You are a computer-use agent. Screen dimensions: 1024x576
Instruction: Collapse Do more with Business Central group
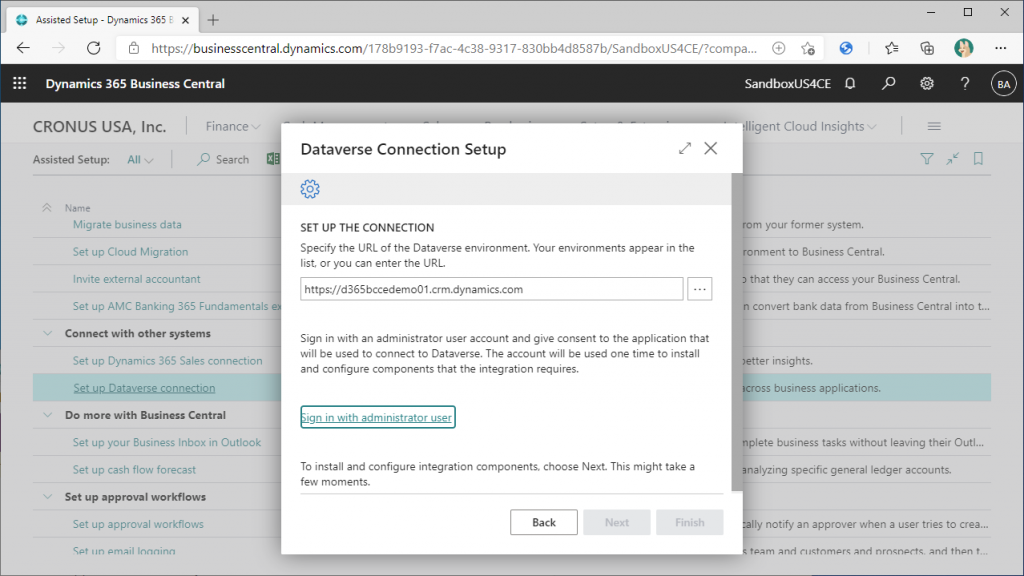click(48, 415)
